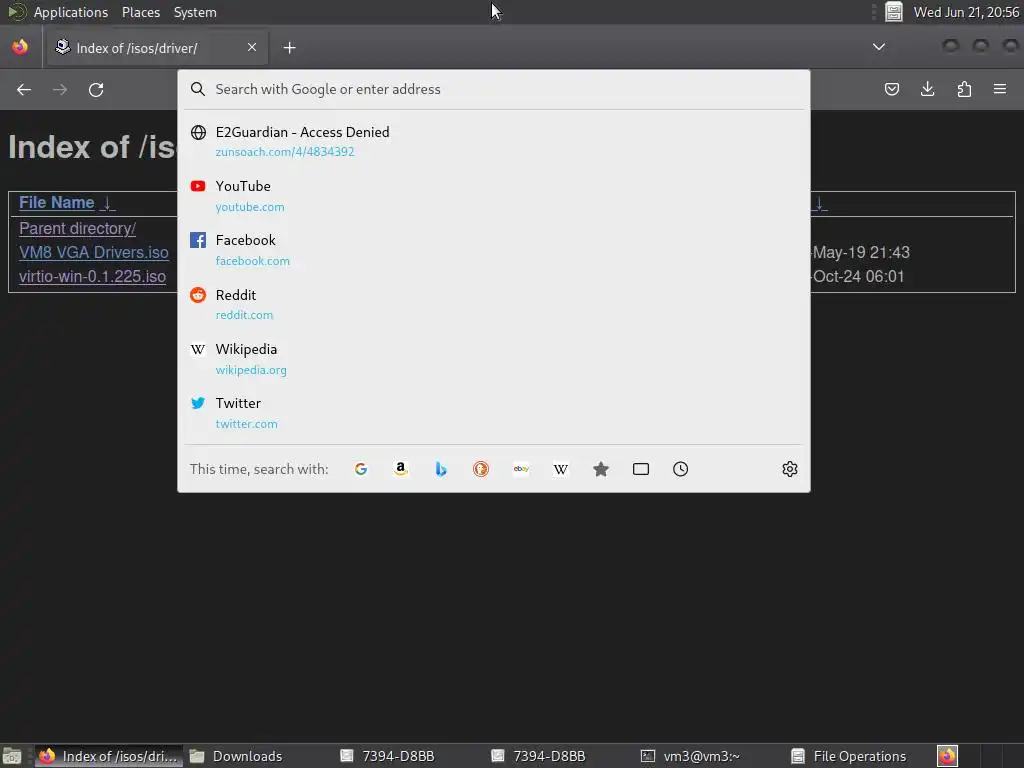Select the Wikipedia suggestion

click(x=494, y=359)
